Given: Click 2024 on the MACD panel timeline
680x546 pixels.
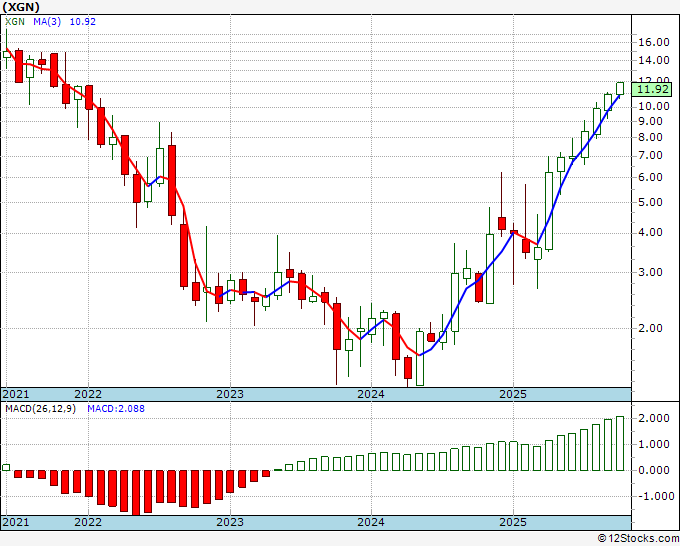Looking at the screenshot, I should coord(371,522).
